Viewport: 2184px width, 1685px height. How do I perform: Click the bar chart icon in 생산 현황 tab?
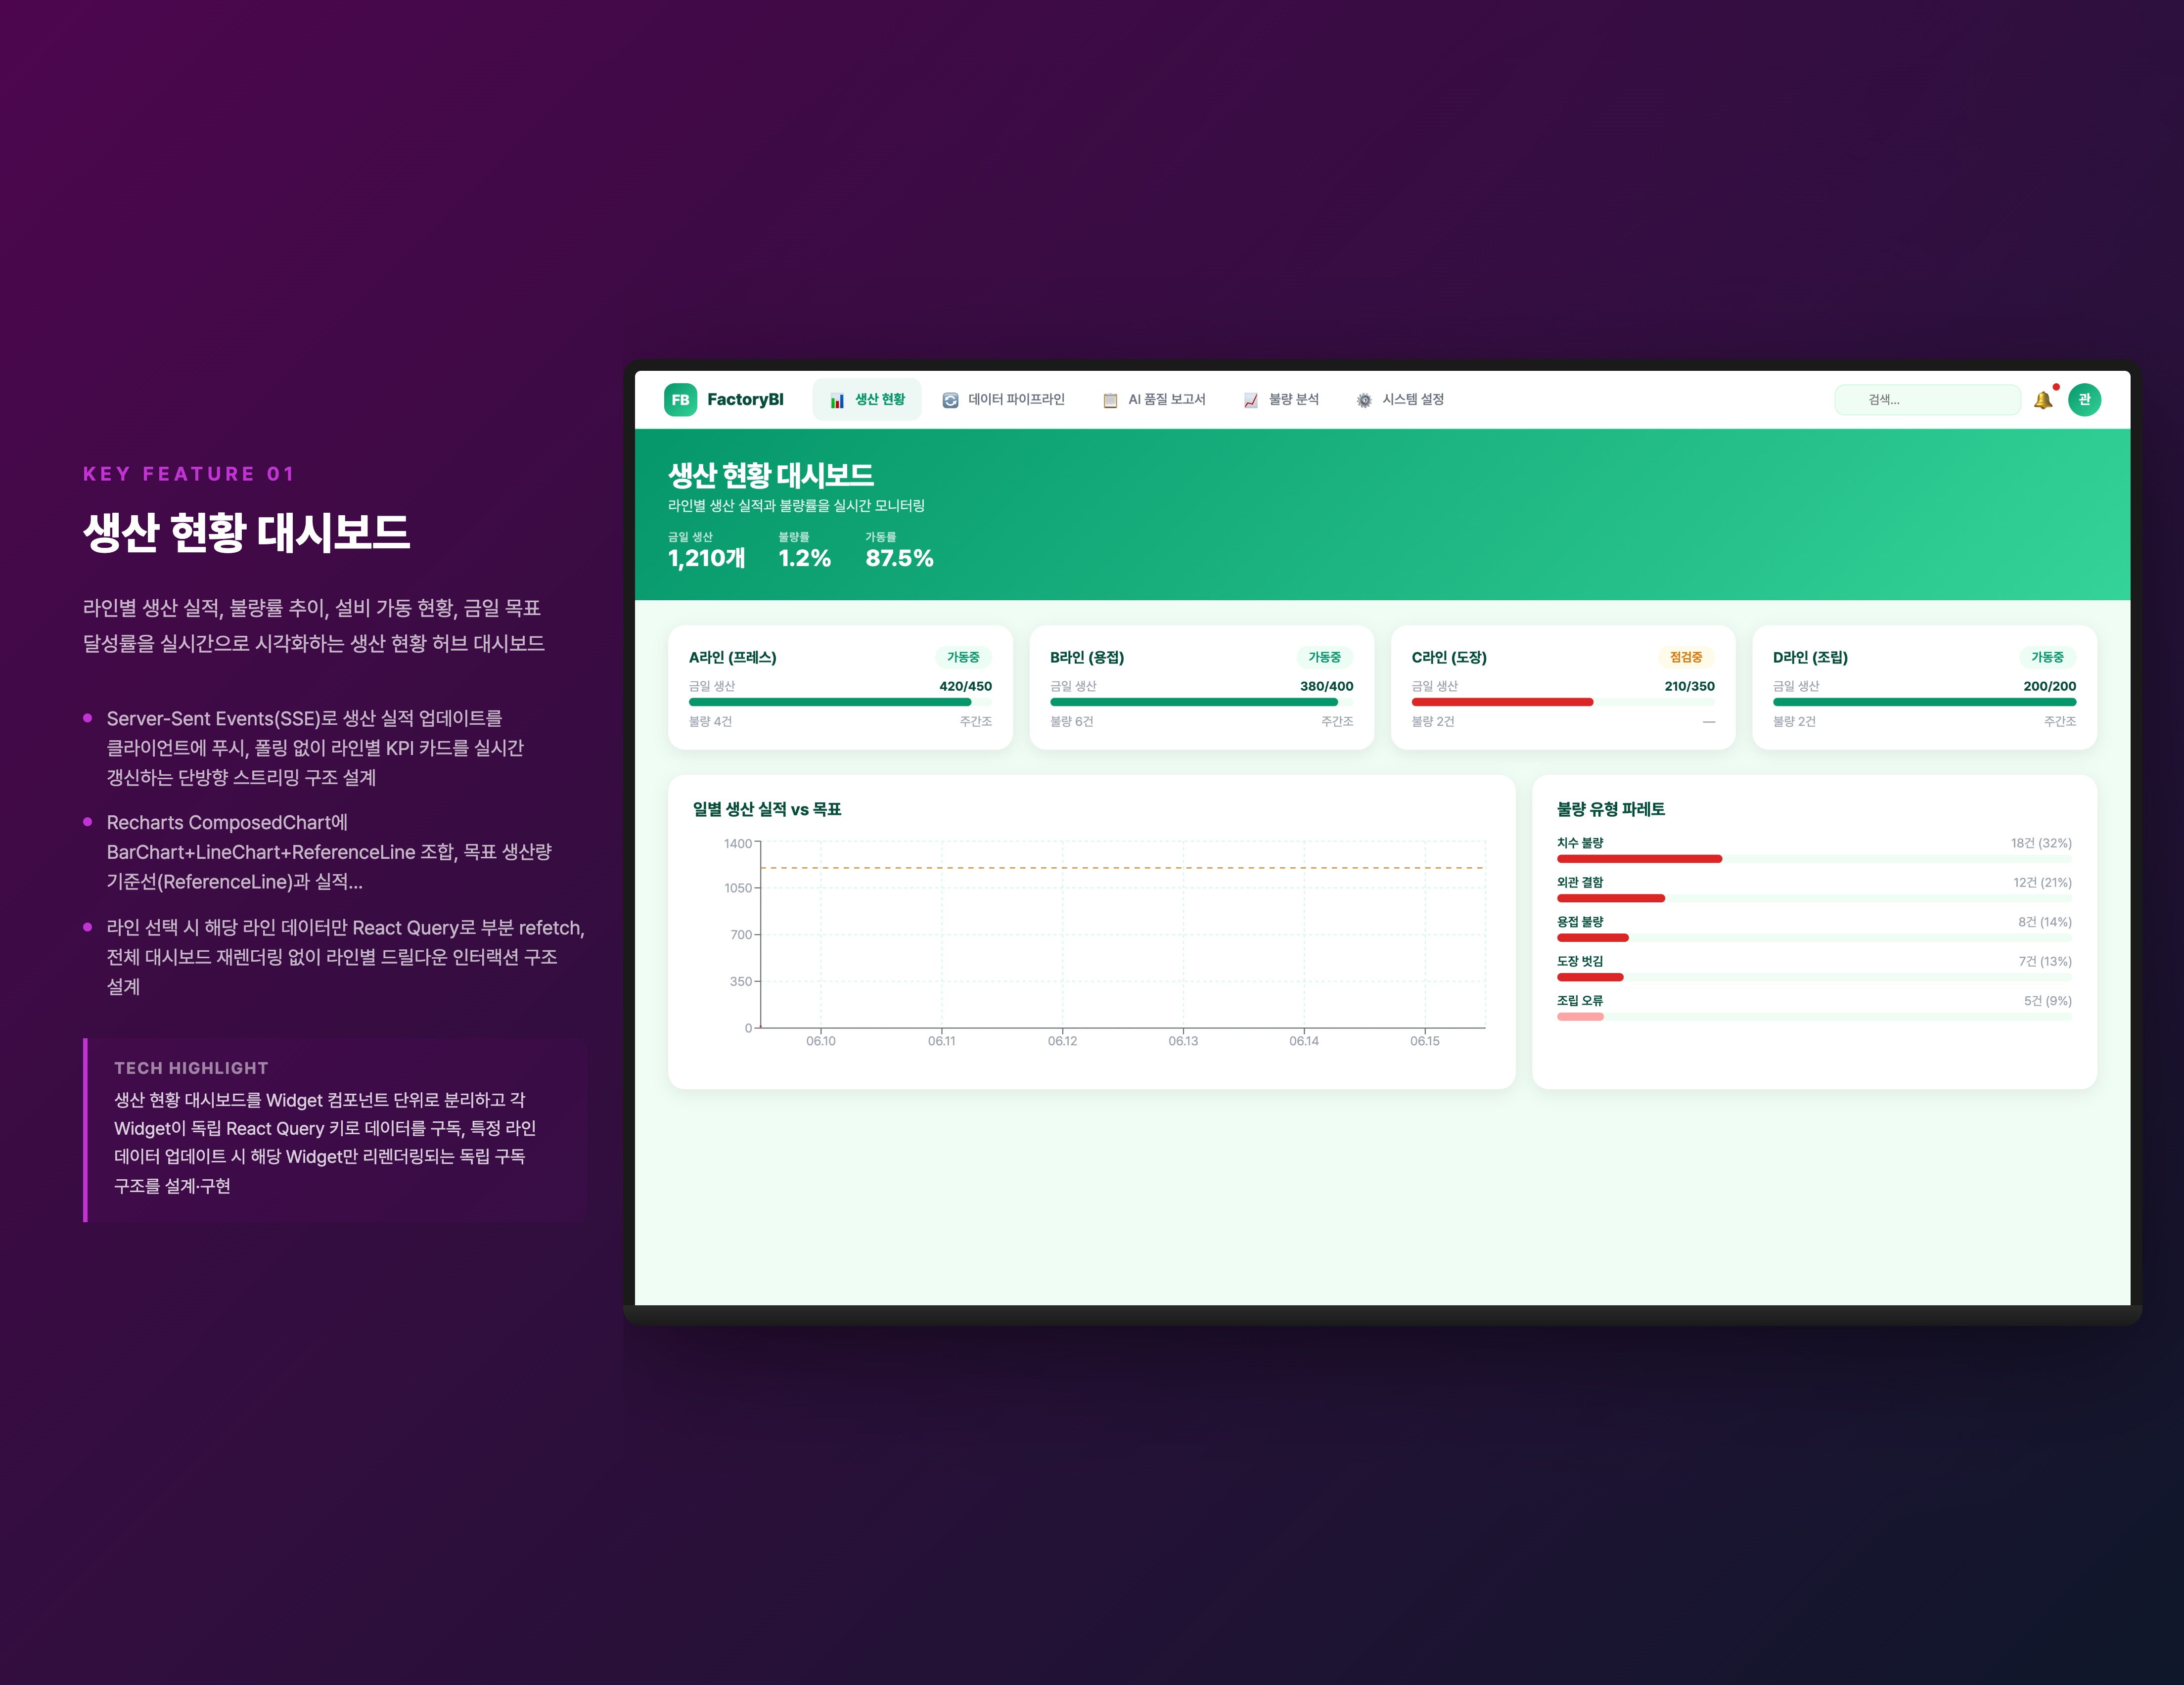tap(837, 401)
